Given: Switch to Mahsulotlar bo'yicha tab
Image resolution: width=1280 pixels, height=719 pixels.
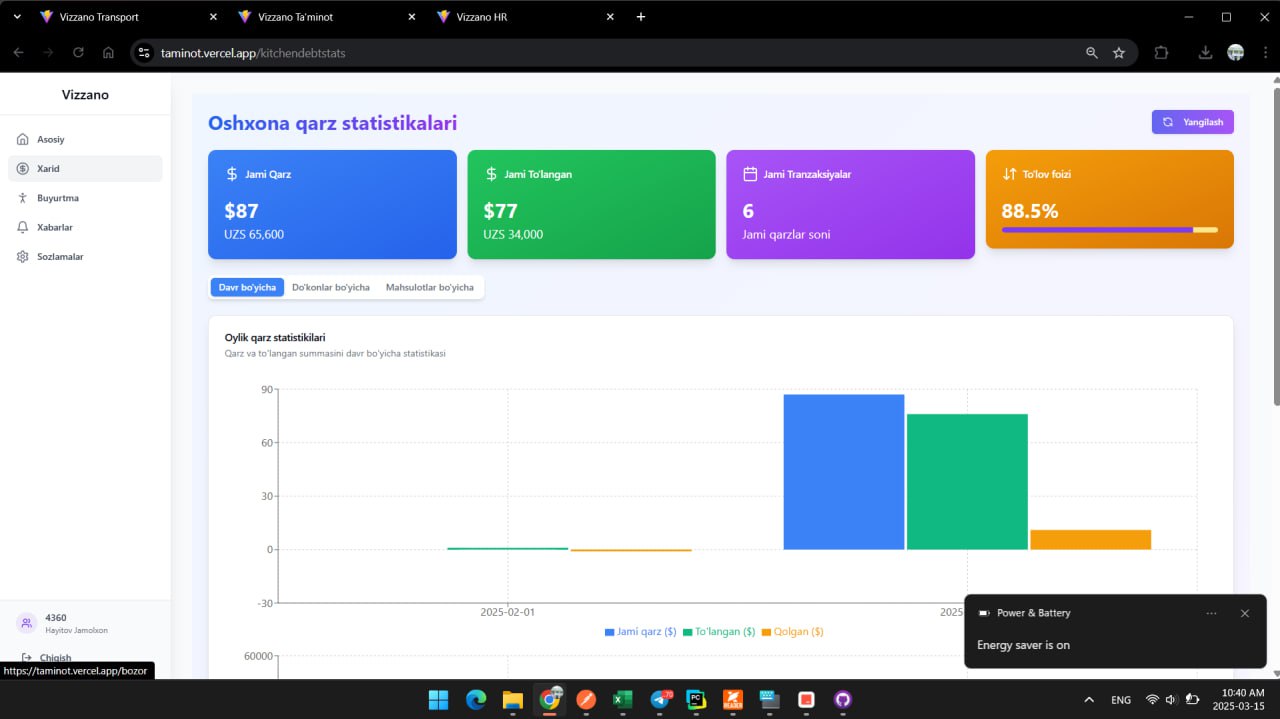Looking at the screenshot, I should point(430,287).
